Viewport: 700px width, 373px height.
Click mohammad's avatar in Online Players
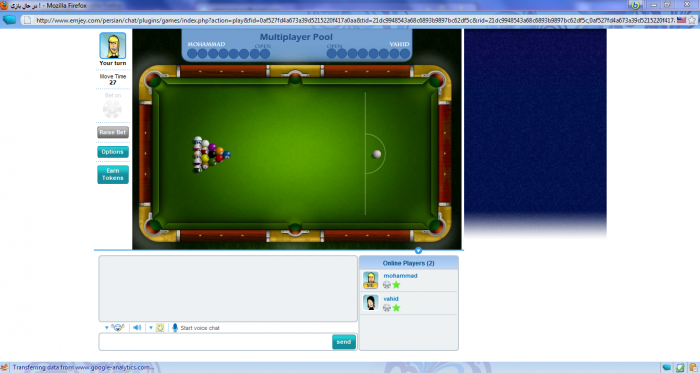[371, 280]
